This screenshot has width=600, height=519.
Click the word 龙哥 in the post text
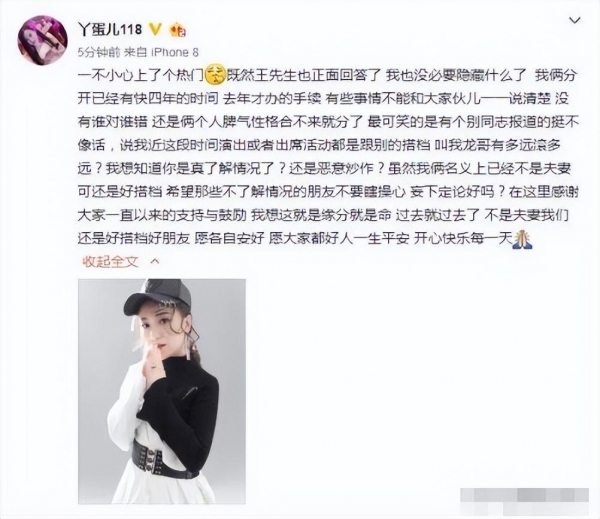473,145
